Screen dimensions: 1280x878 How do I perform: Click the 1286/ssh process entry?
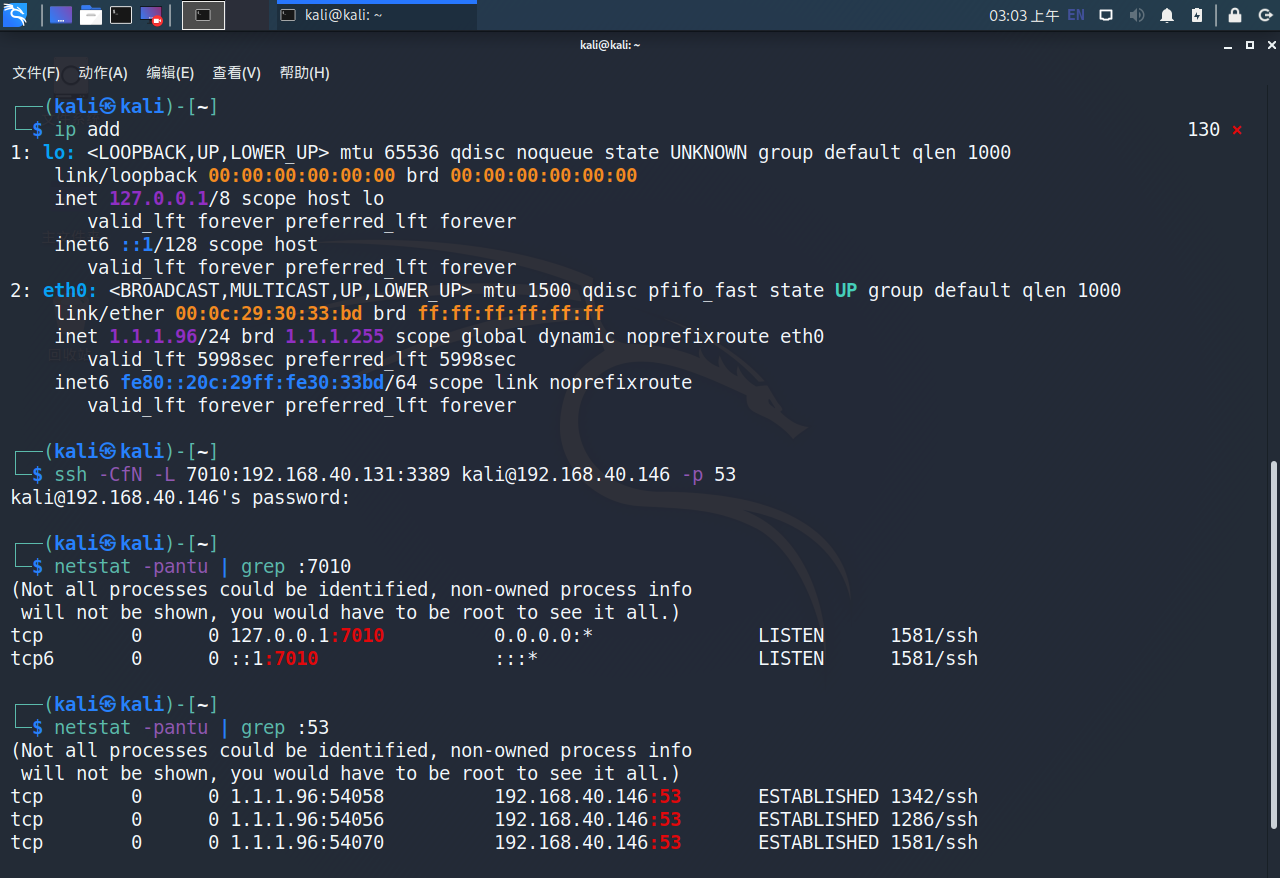934,819
